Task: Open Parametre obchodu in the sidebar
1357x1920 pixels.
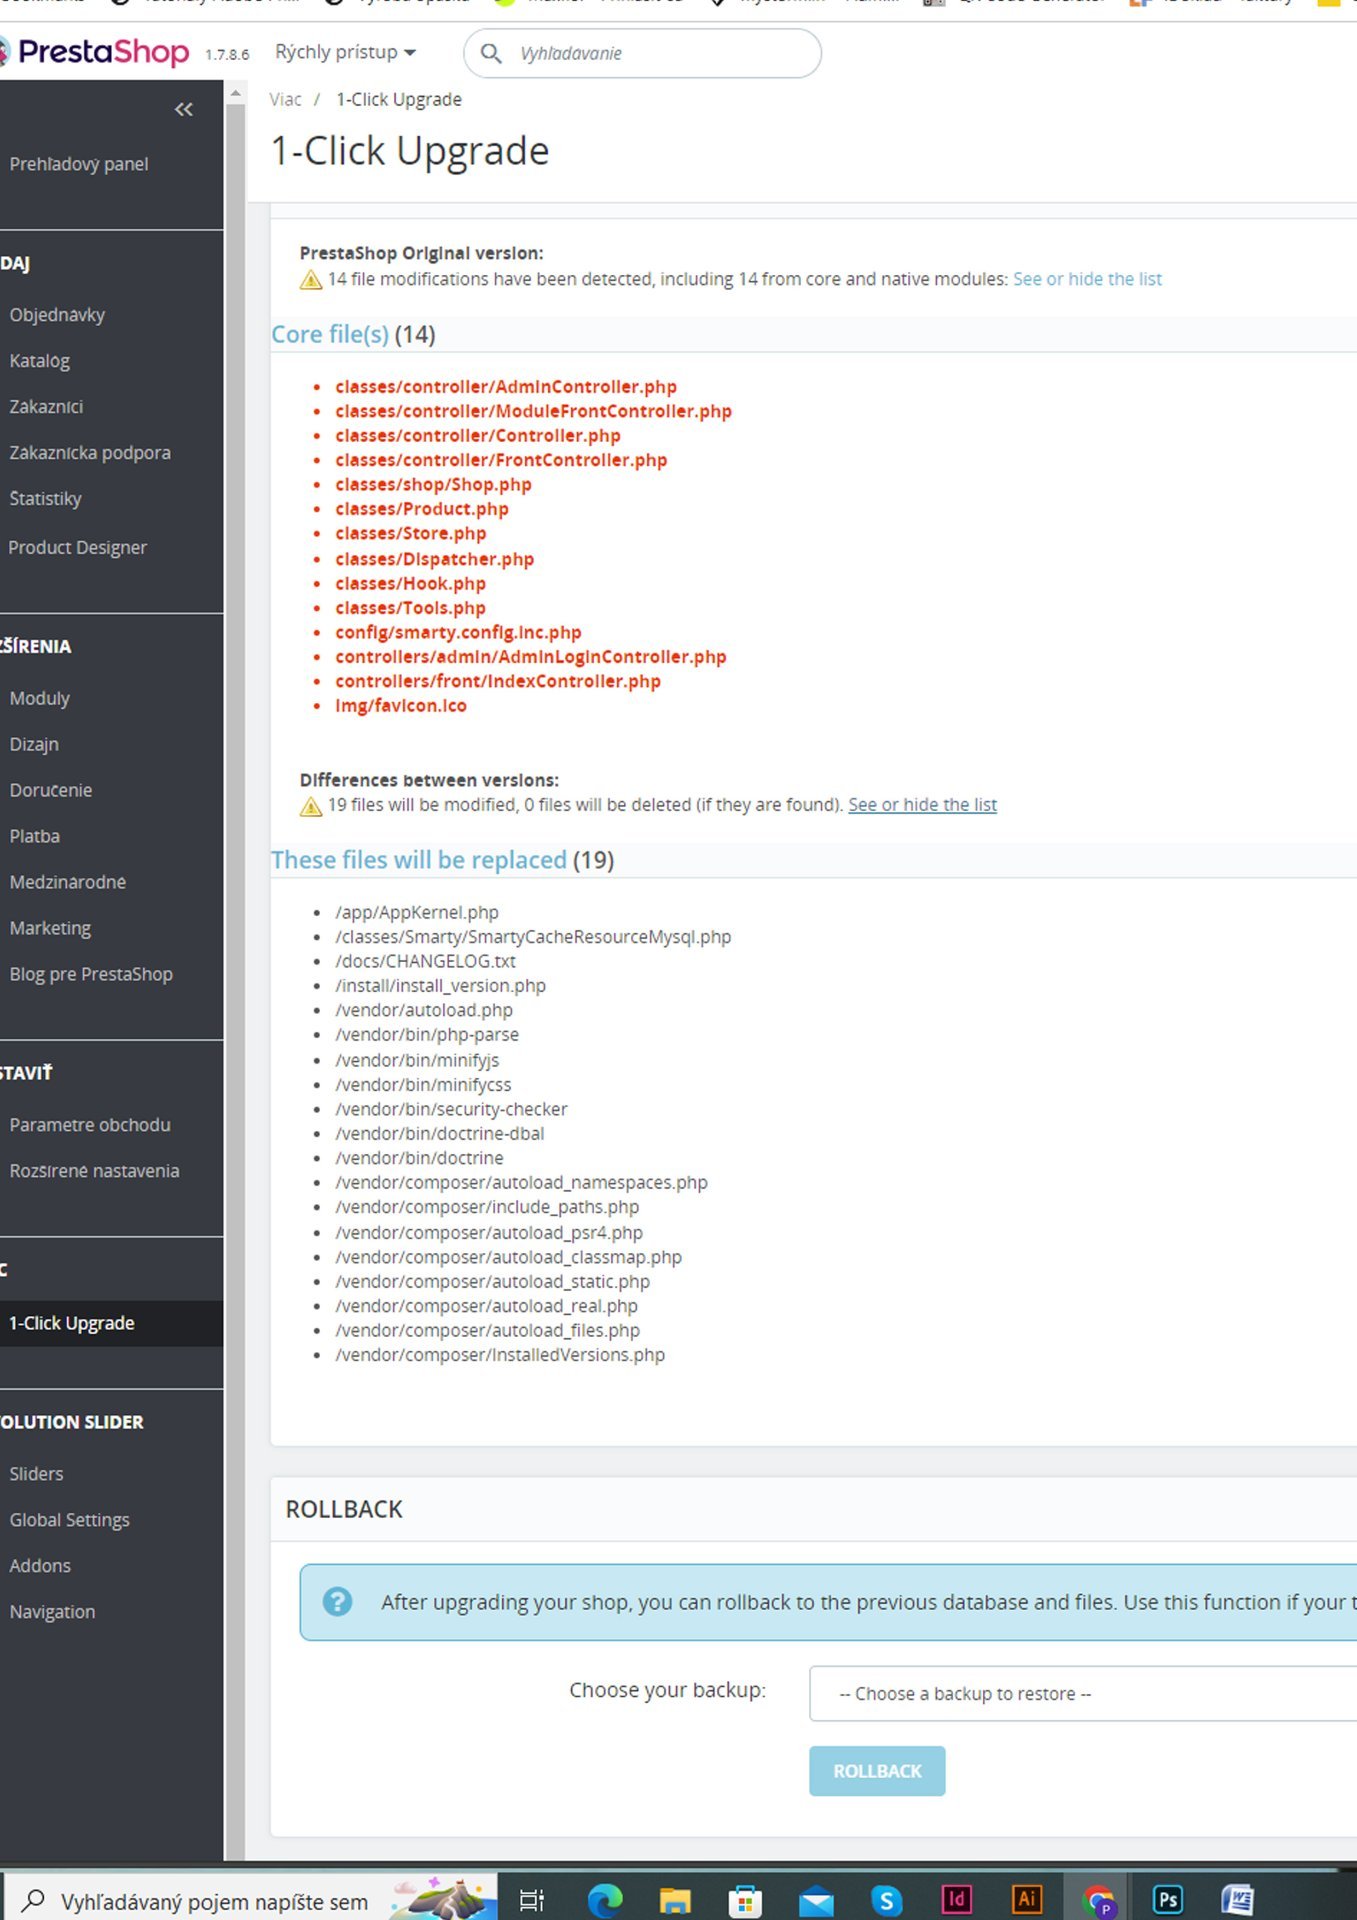Action: 90,1126
